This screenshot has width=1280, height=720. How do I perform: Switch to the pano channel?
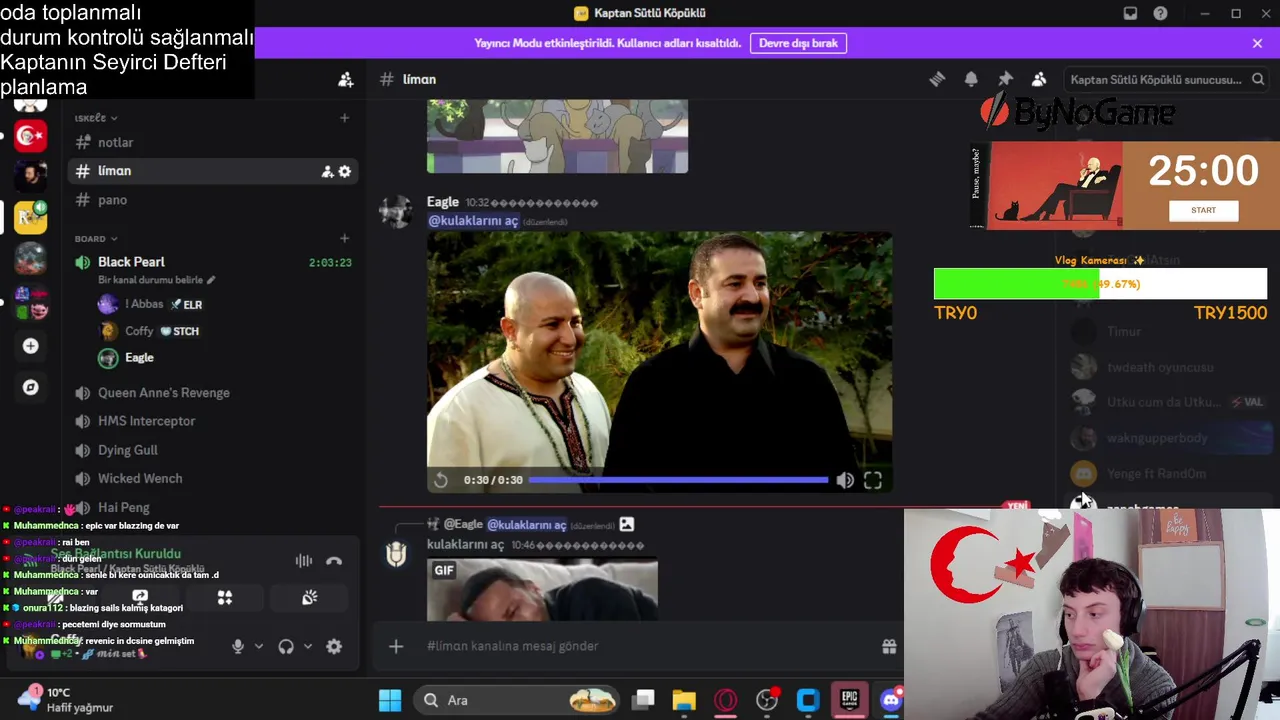click(x=212, y=200)
